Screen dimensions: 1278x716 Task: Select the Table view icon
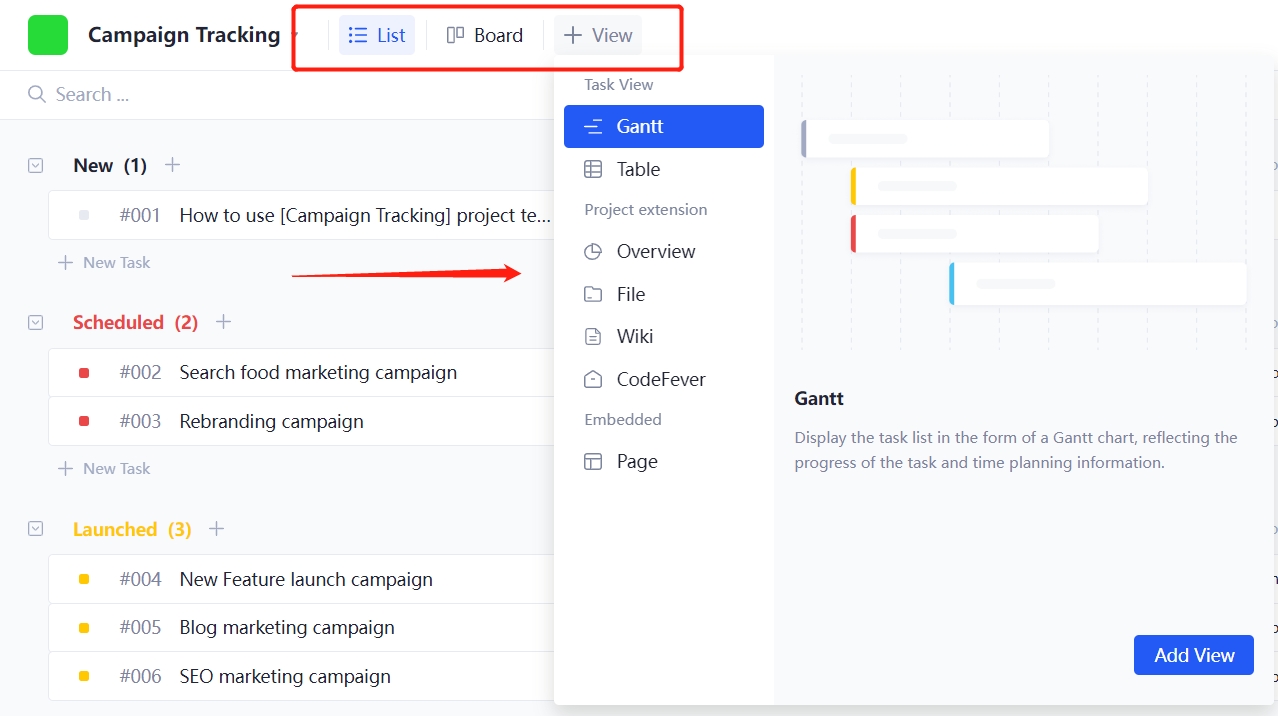point(594,169)
